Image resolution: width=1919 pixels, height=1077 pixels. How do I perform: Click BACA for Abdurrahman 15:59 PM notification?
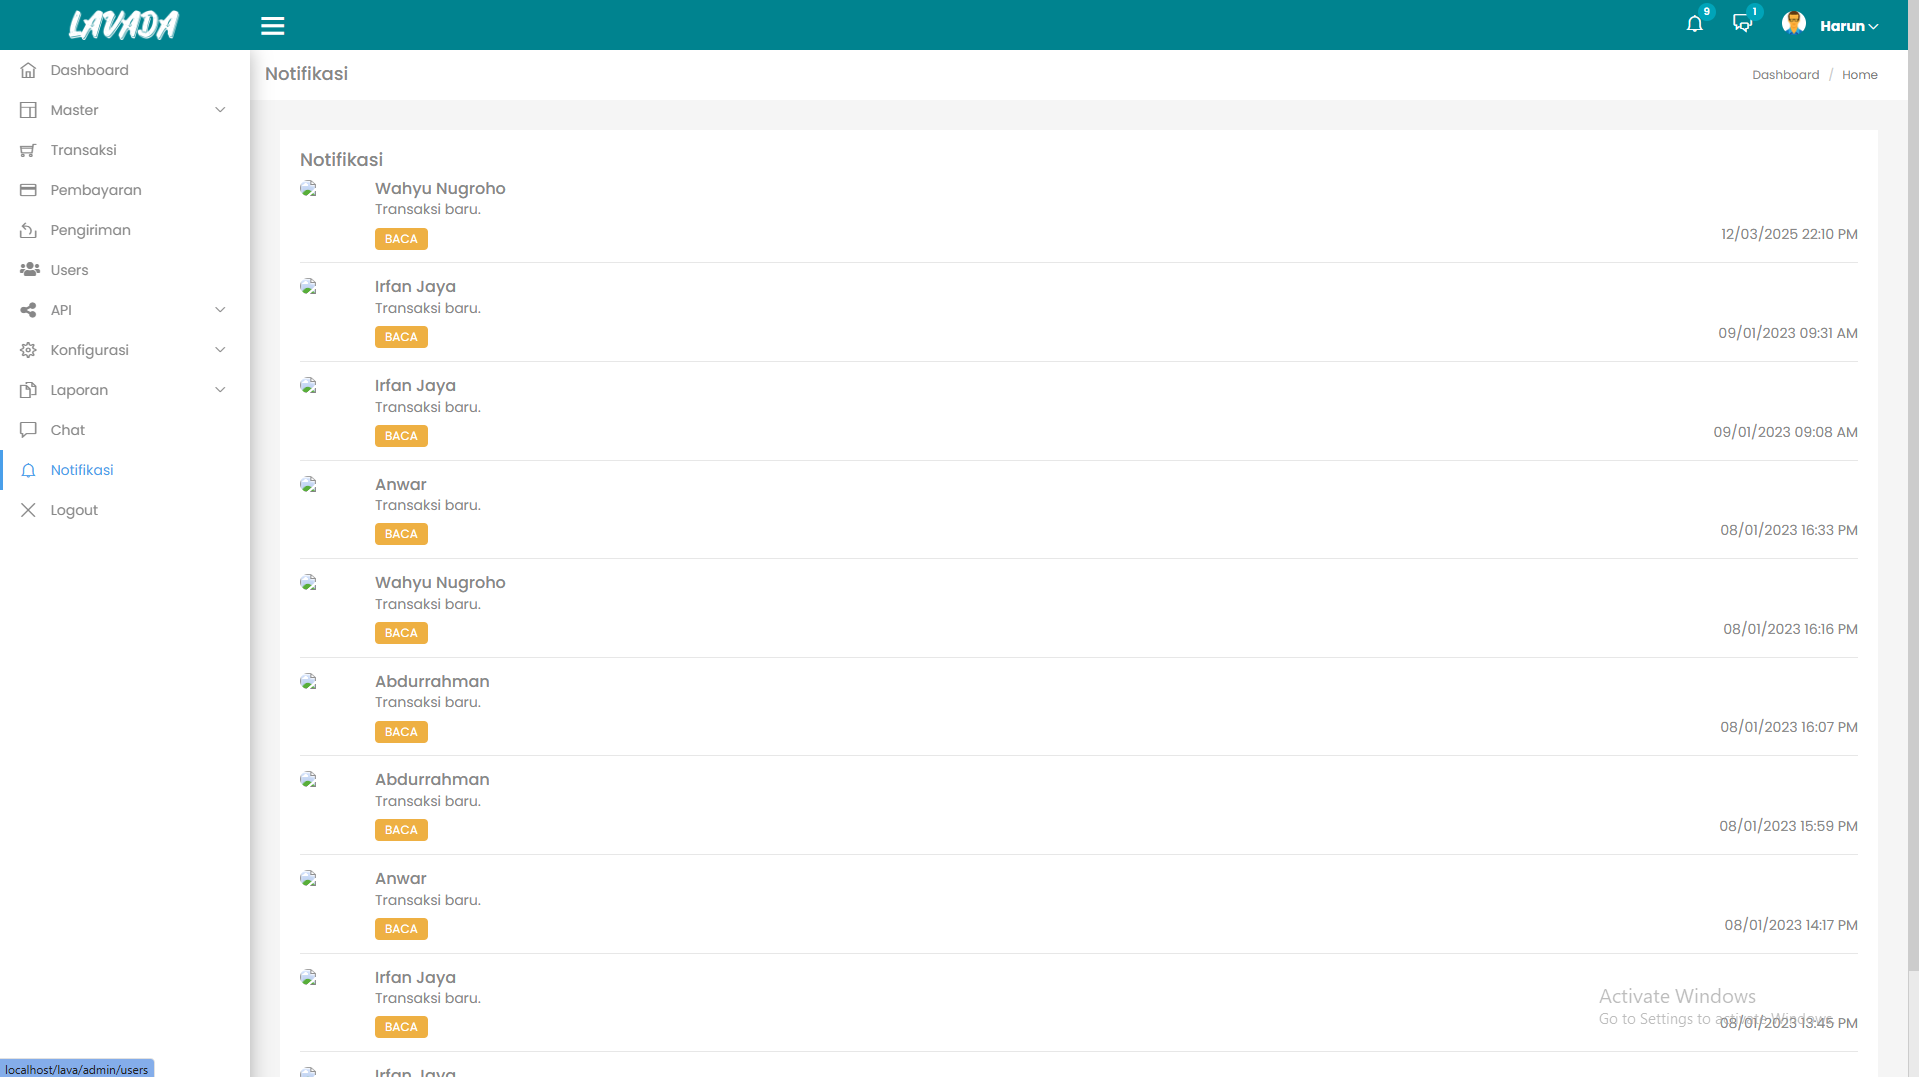coord(401,830)
